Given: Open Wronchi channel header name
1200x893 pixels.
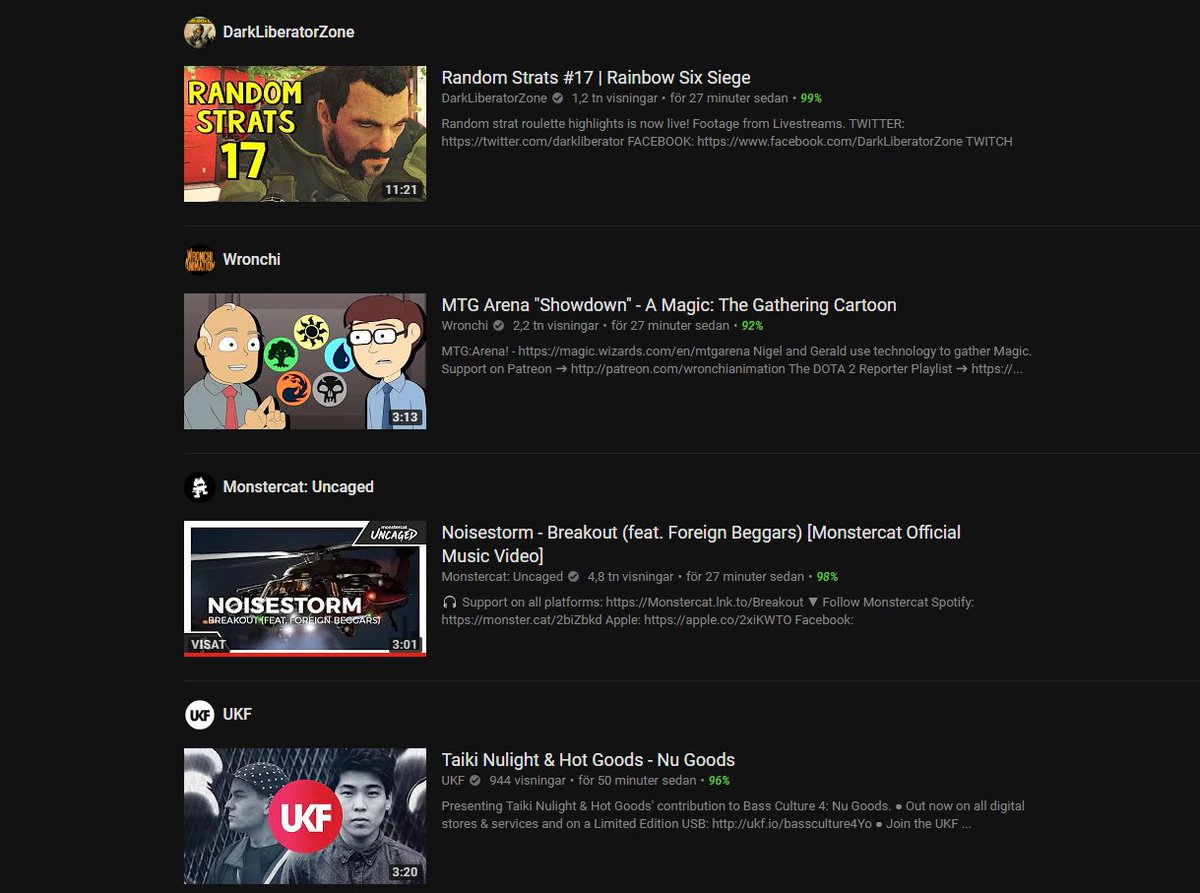Looking at the screenshot, I should click(x=252, y=259).
